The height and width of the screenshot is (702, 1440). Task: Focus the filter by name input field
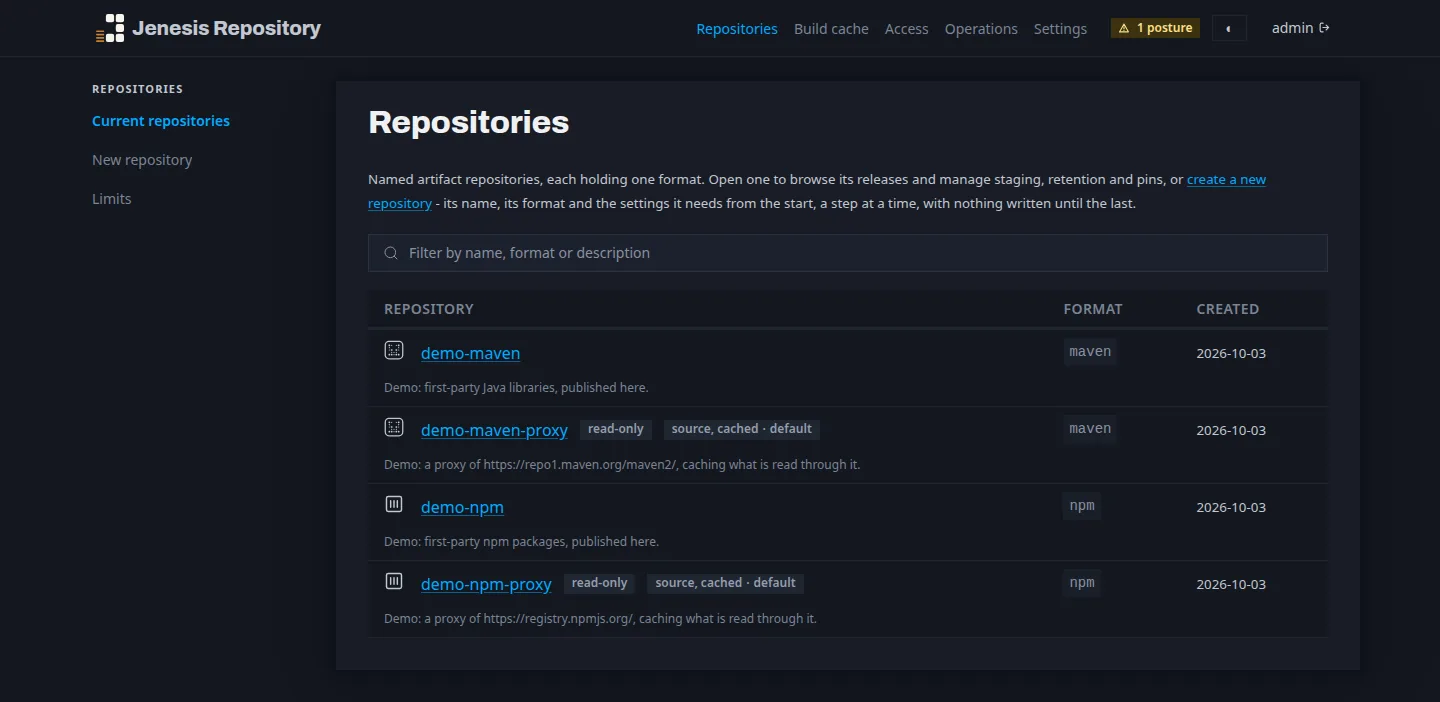(x=848, y=253)
